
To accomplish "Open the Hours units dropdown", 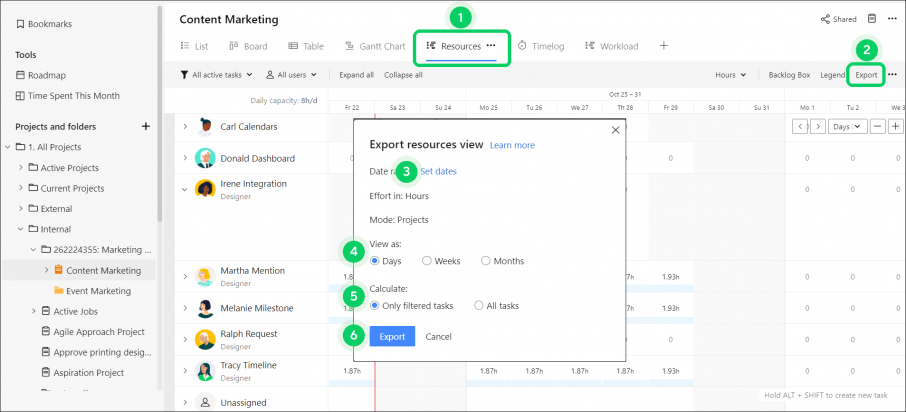I will coord(730,75).
